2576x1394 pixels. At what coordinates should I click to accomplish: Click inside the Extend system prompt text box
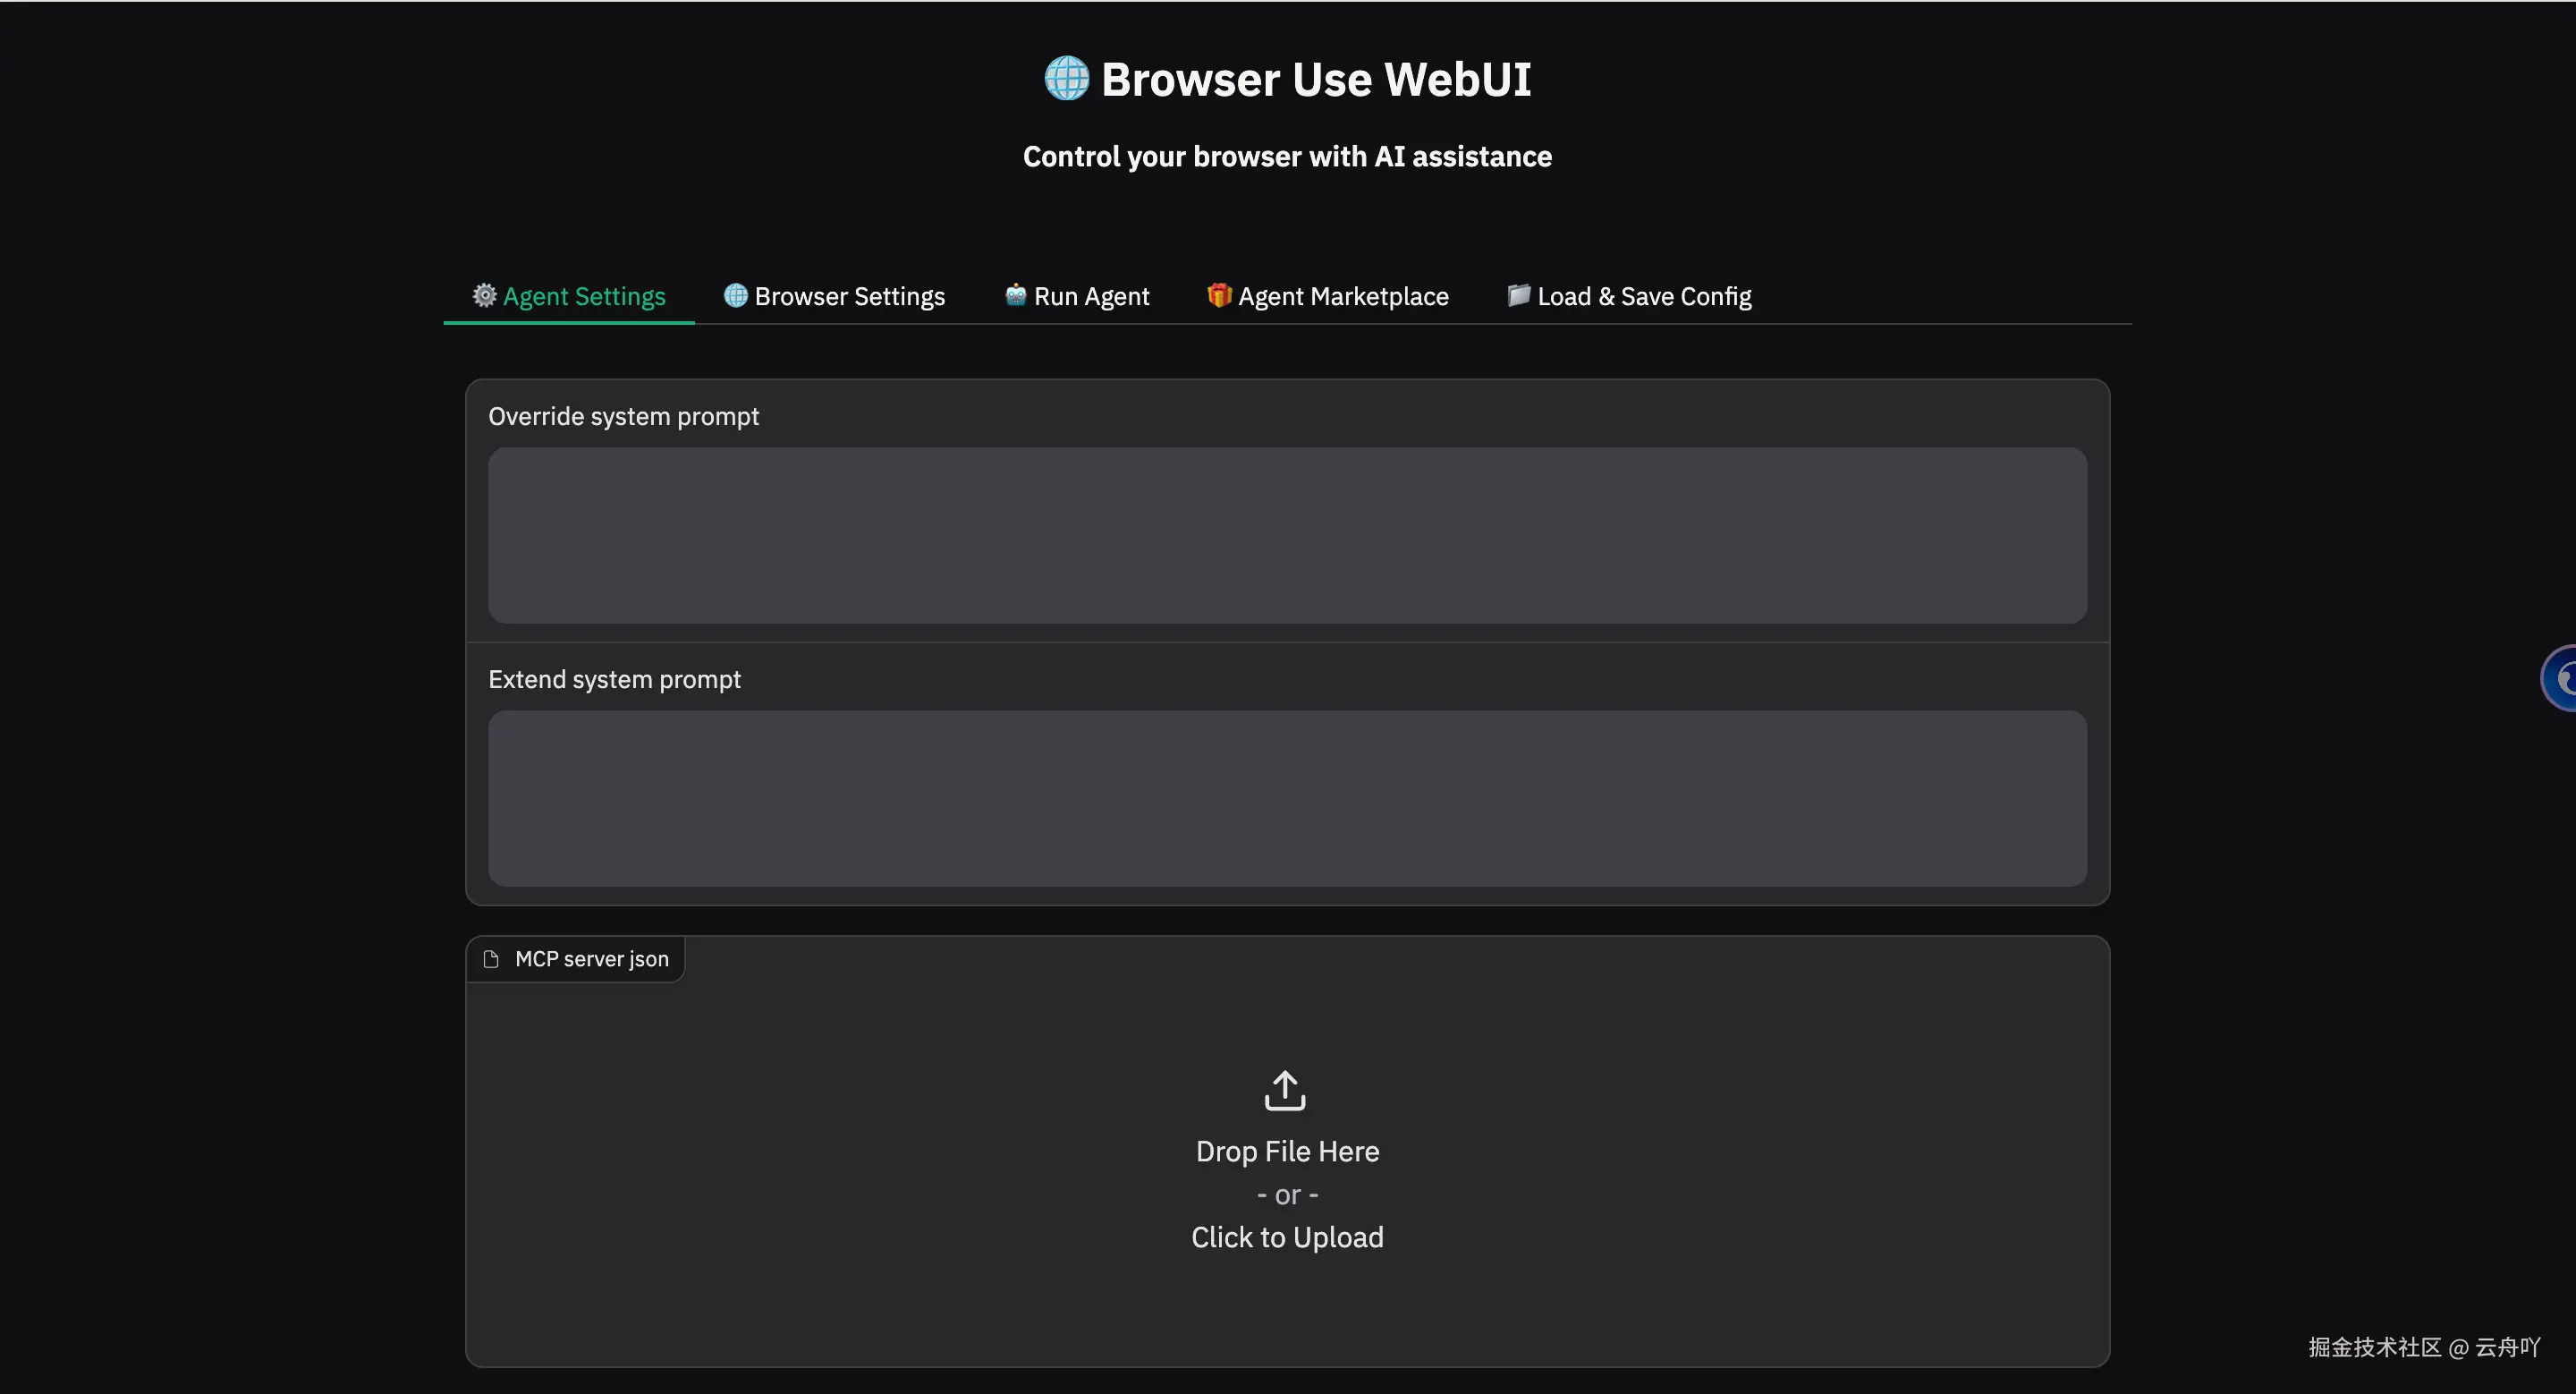coord(1287,798)
